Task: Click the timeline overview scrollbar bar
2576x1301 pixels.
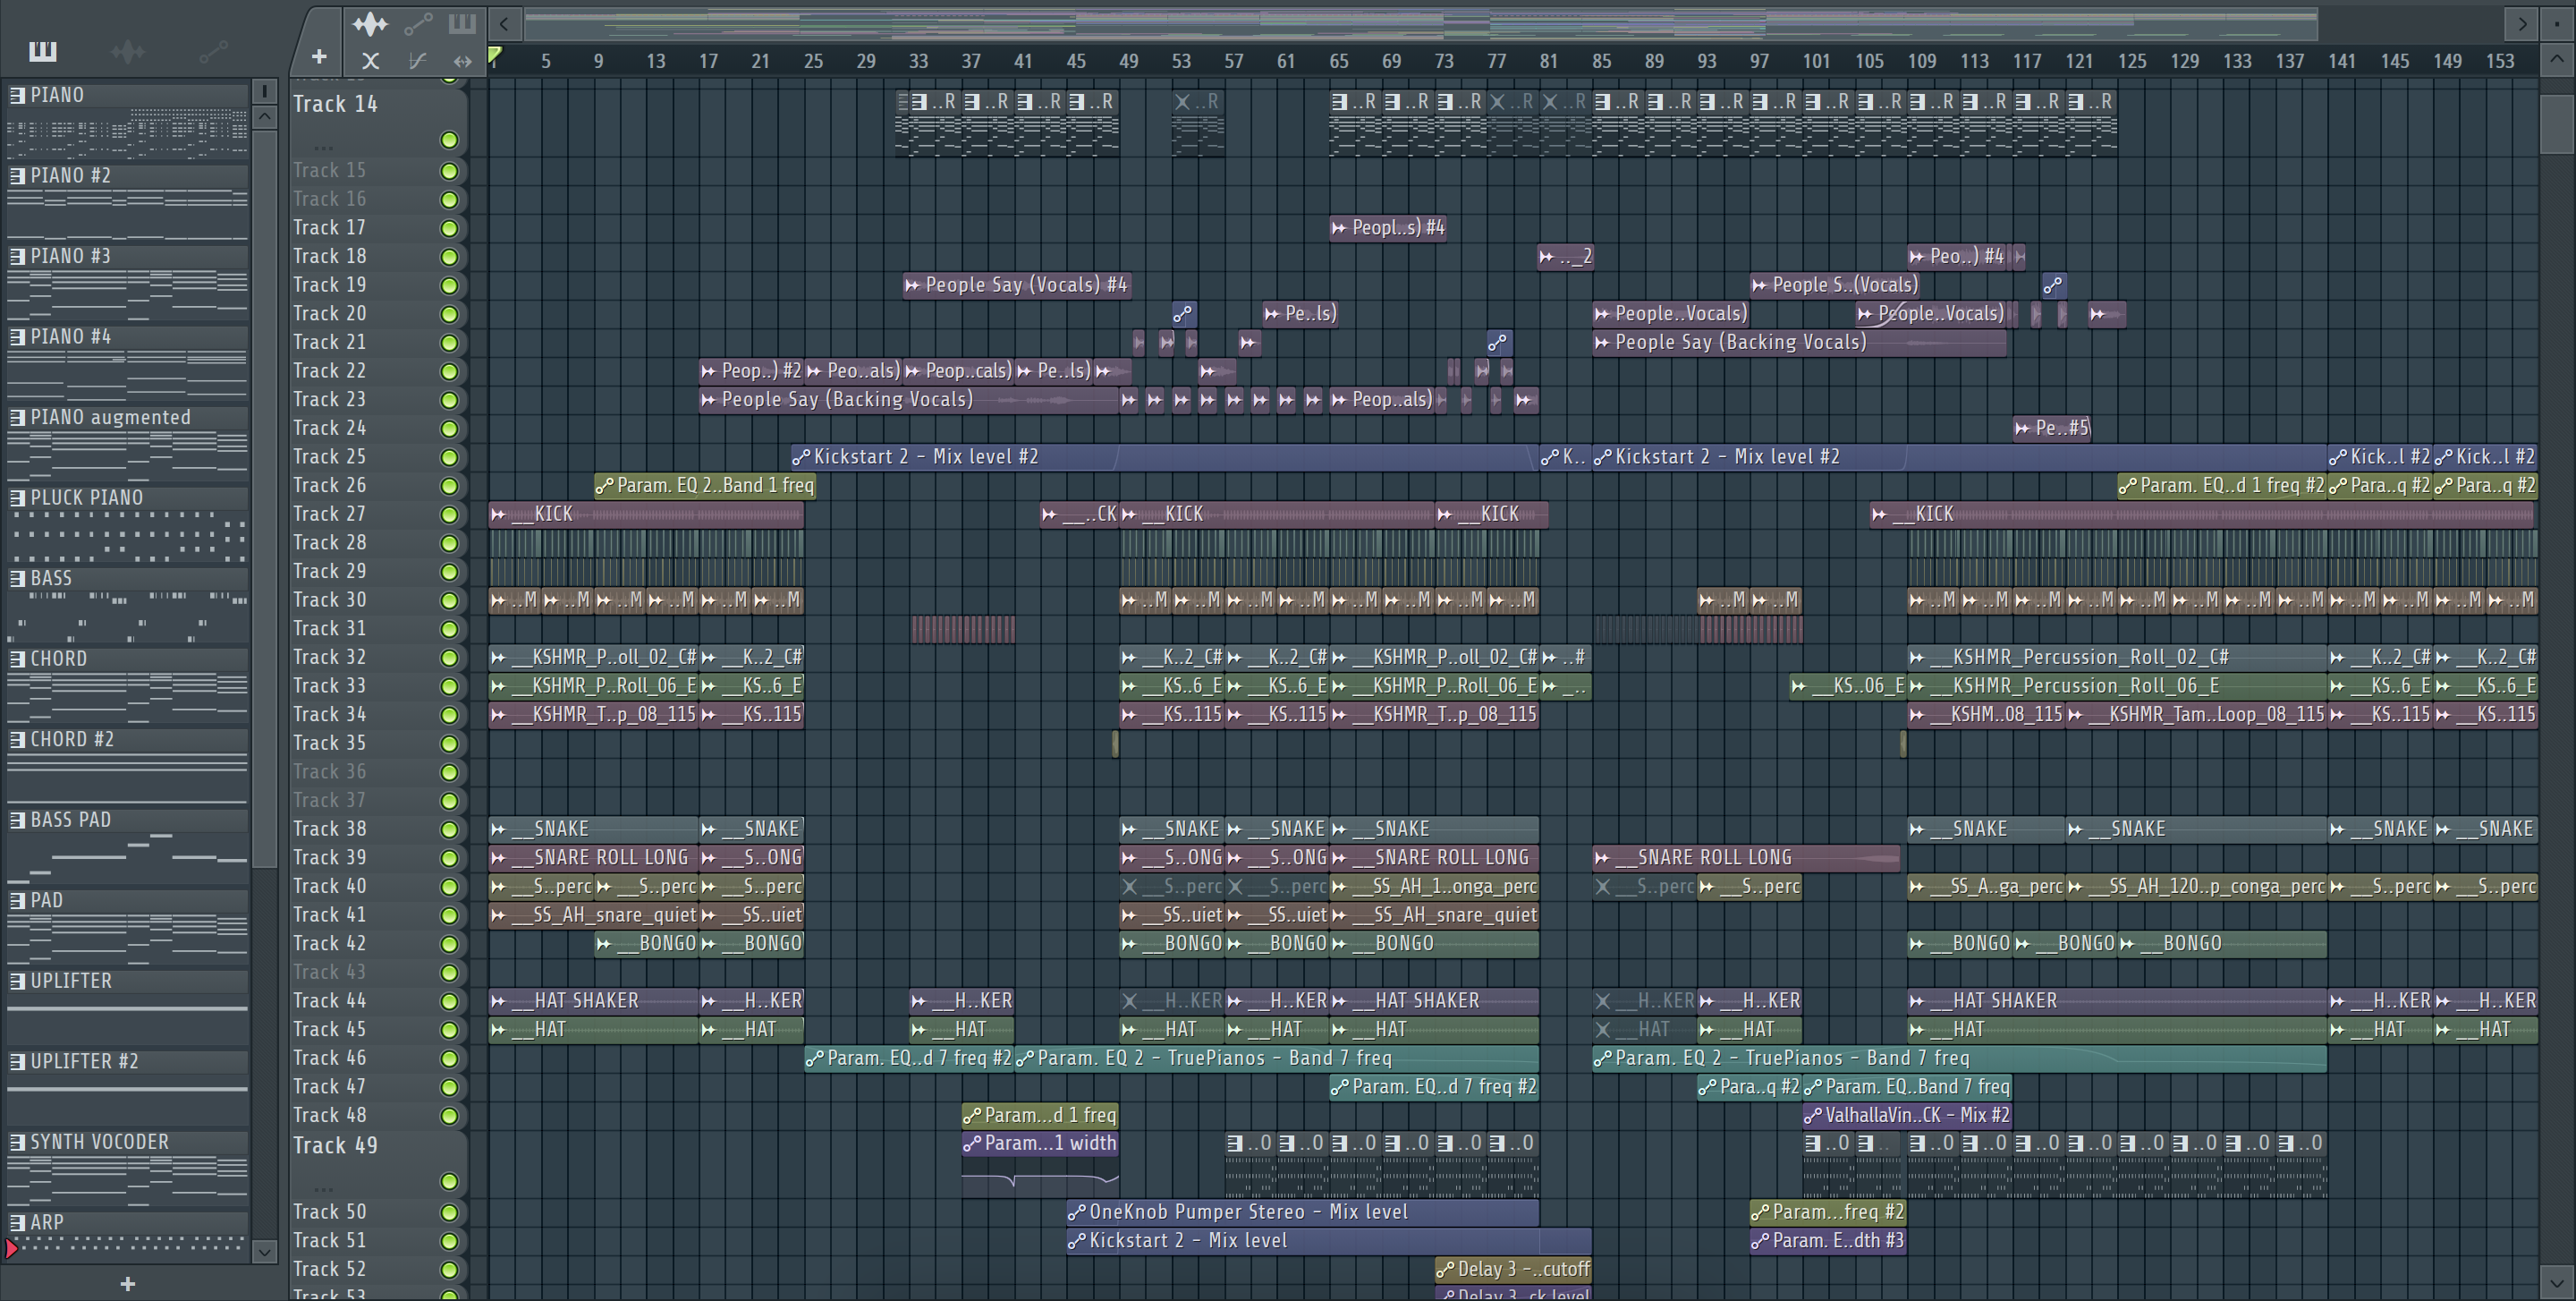Action: (1421, 23)
